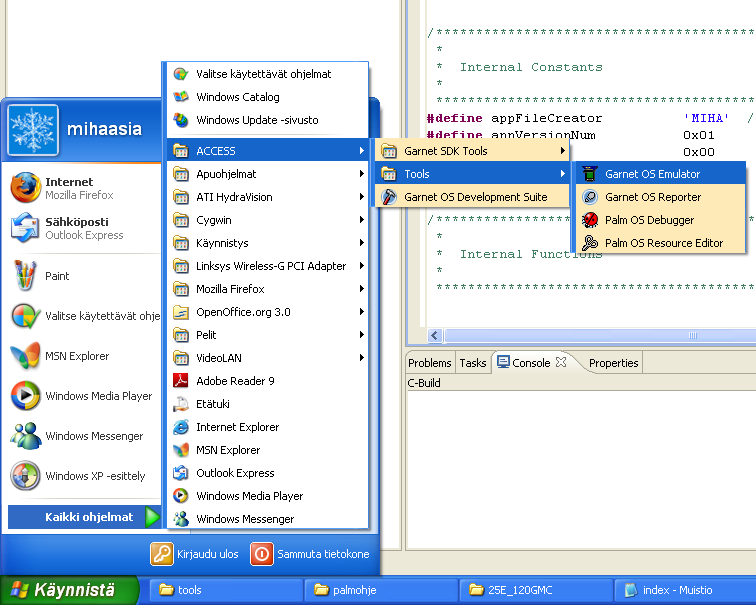The width and height of the screenshot is (756, 605).
Task: Click the Palm OS Debugger ladybug icon
Action: coord(589,220)
